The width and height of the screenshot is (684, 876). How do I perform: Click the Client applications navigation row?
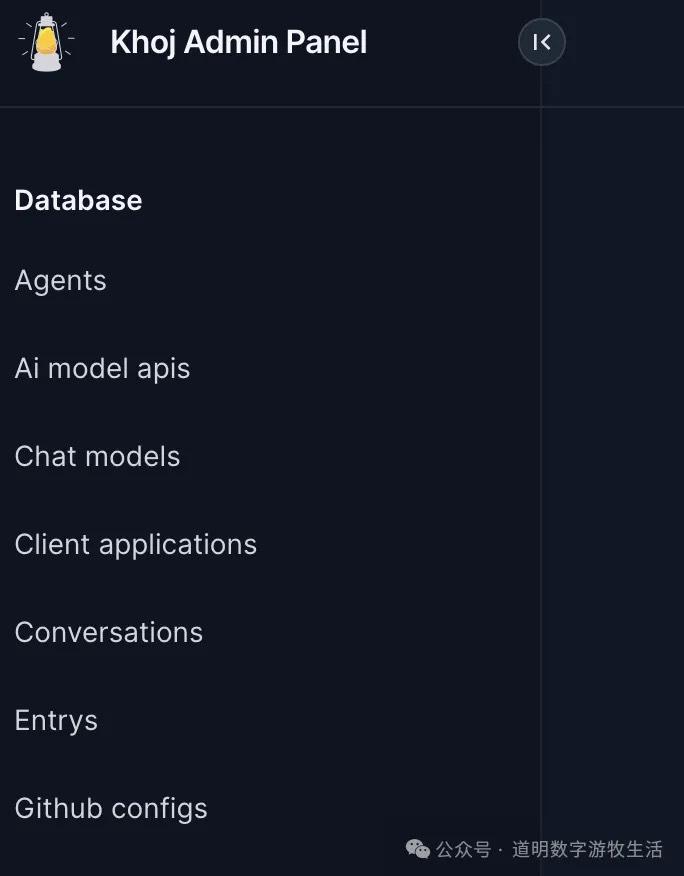[136, 545]
